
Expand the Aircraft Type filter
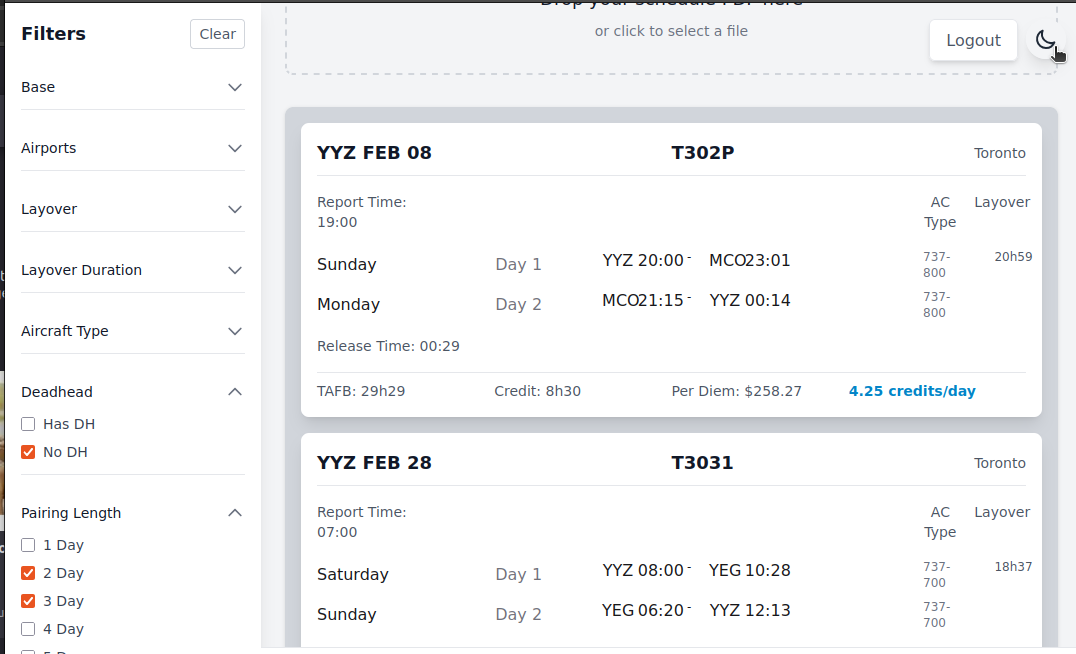click(x=235, y=331)
